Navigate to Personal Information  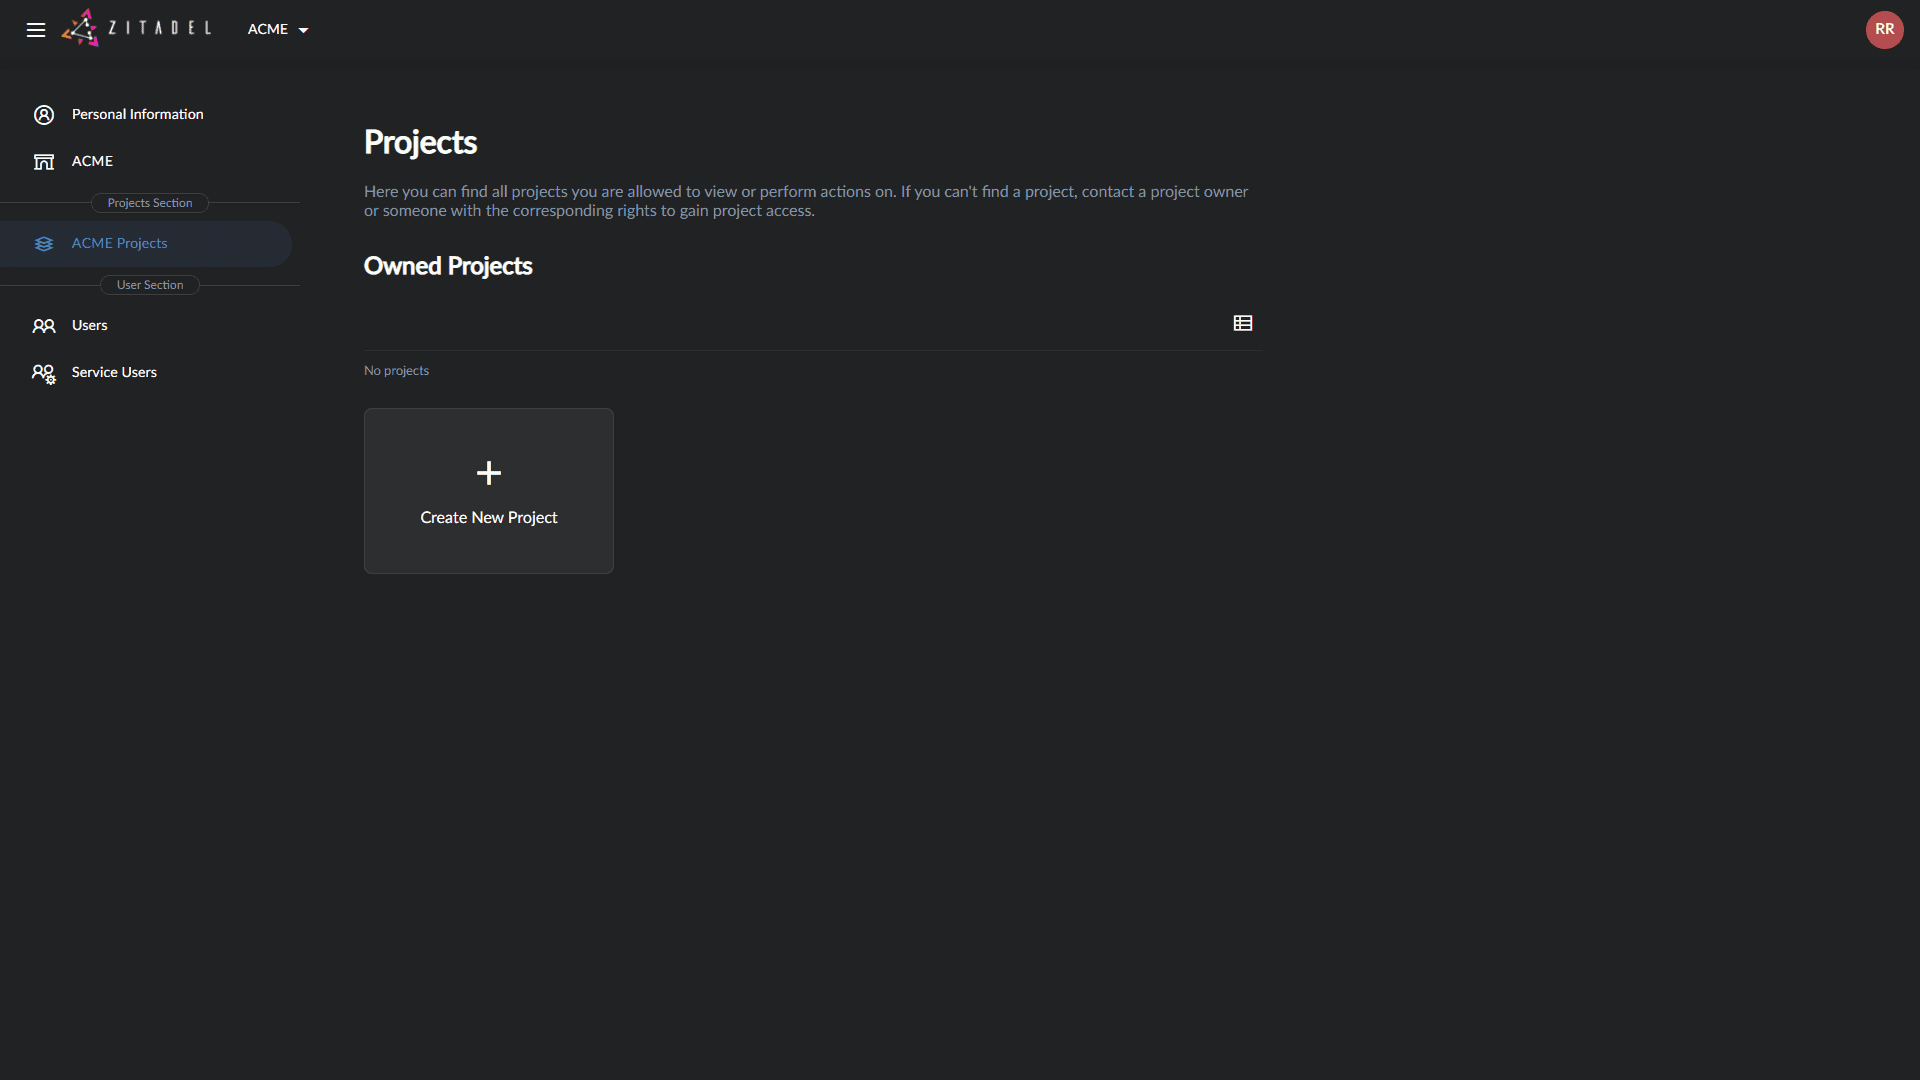point(137,114)
